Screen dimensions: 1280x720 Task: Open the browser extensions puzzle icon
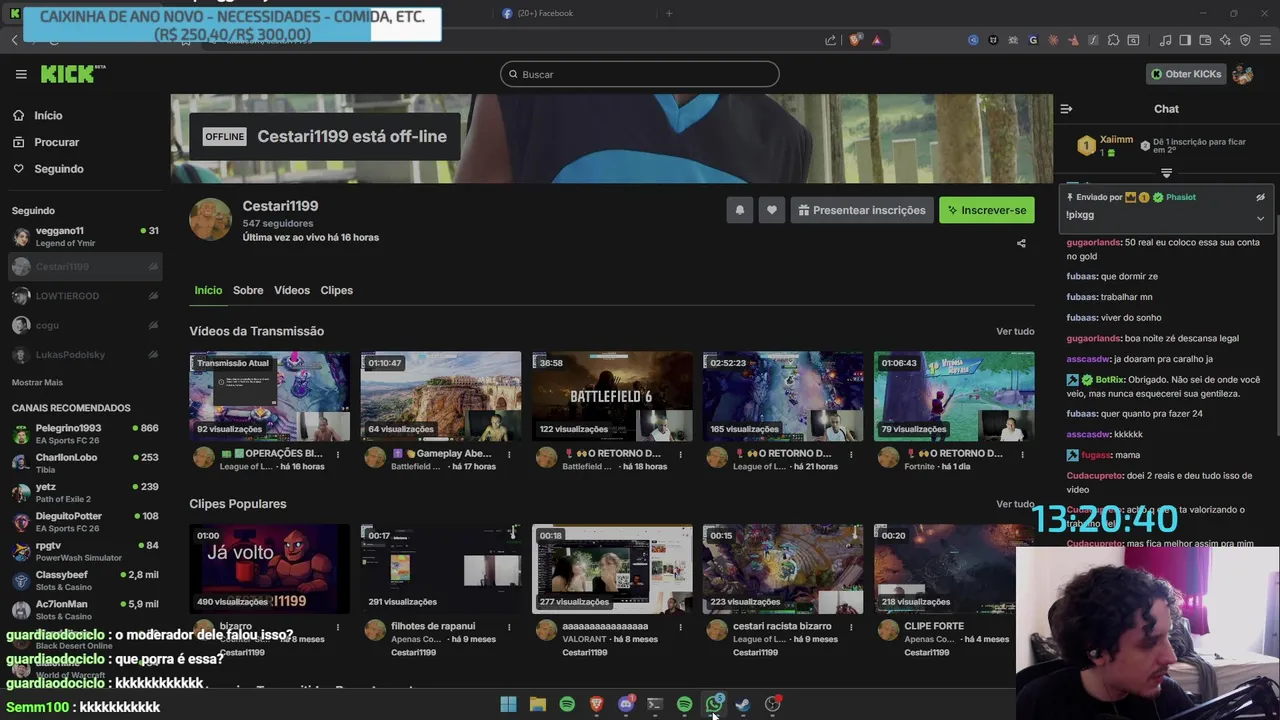[1113, 40]
